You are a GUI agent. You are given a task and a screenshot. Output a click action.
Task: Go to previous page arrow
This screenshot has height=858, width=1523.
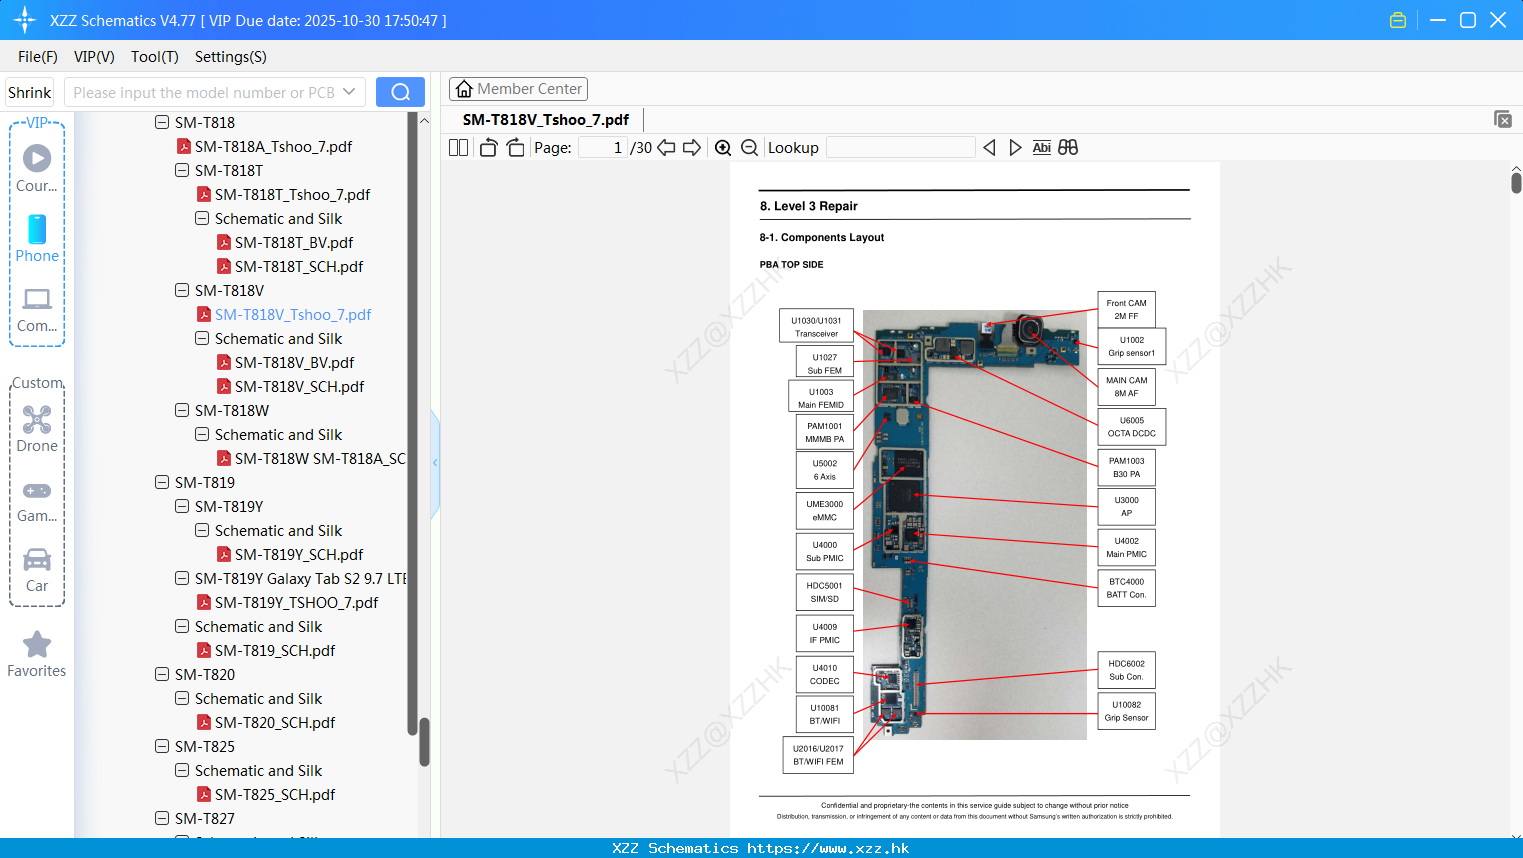click(x=666, y=148)
